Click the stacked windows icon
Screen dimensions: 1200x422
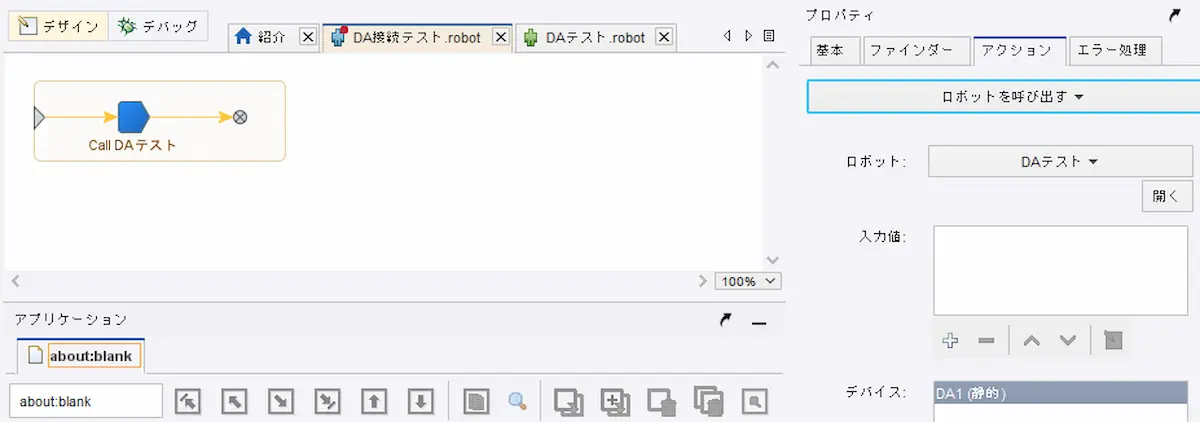pos(708,401)
